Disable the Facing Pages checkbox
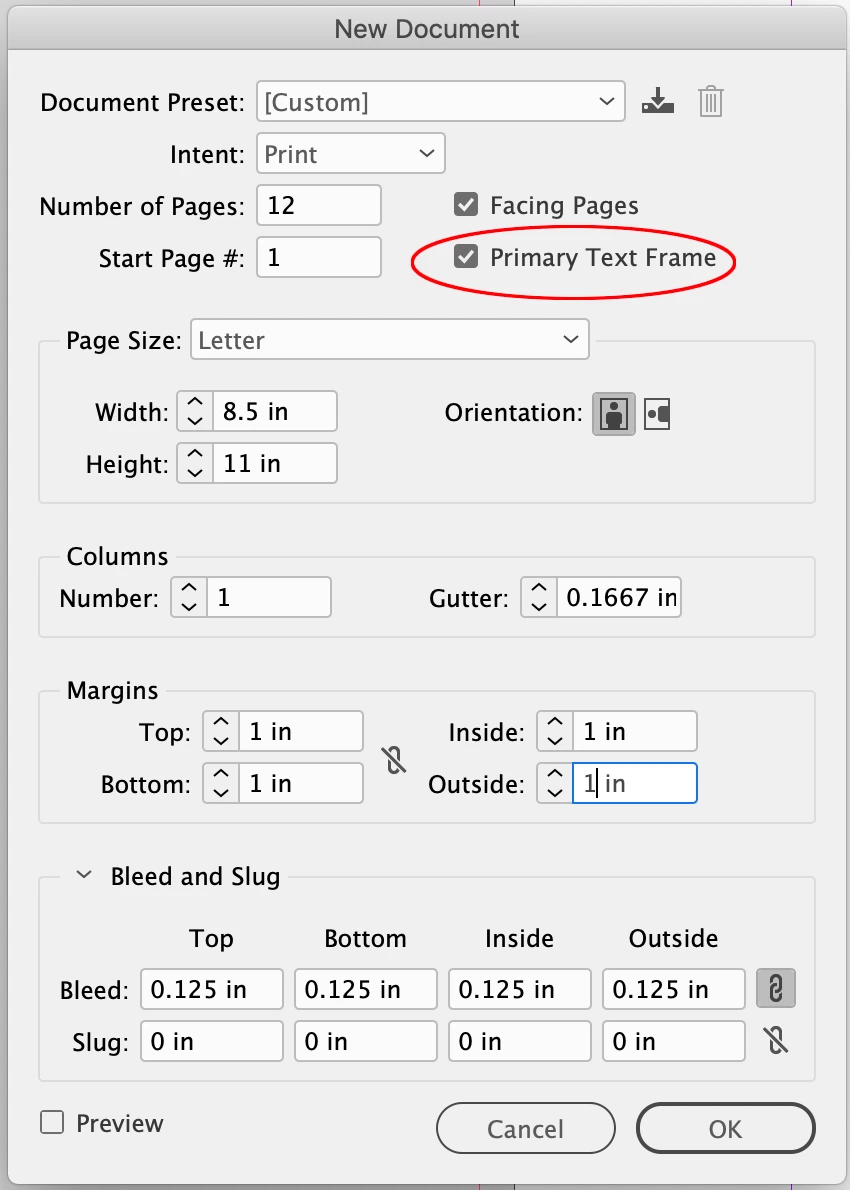Screen dimensions: 850x1190 [x=465, y=205]
